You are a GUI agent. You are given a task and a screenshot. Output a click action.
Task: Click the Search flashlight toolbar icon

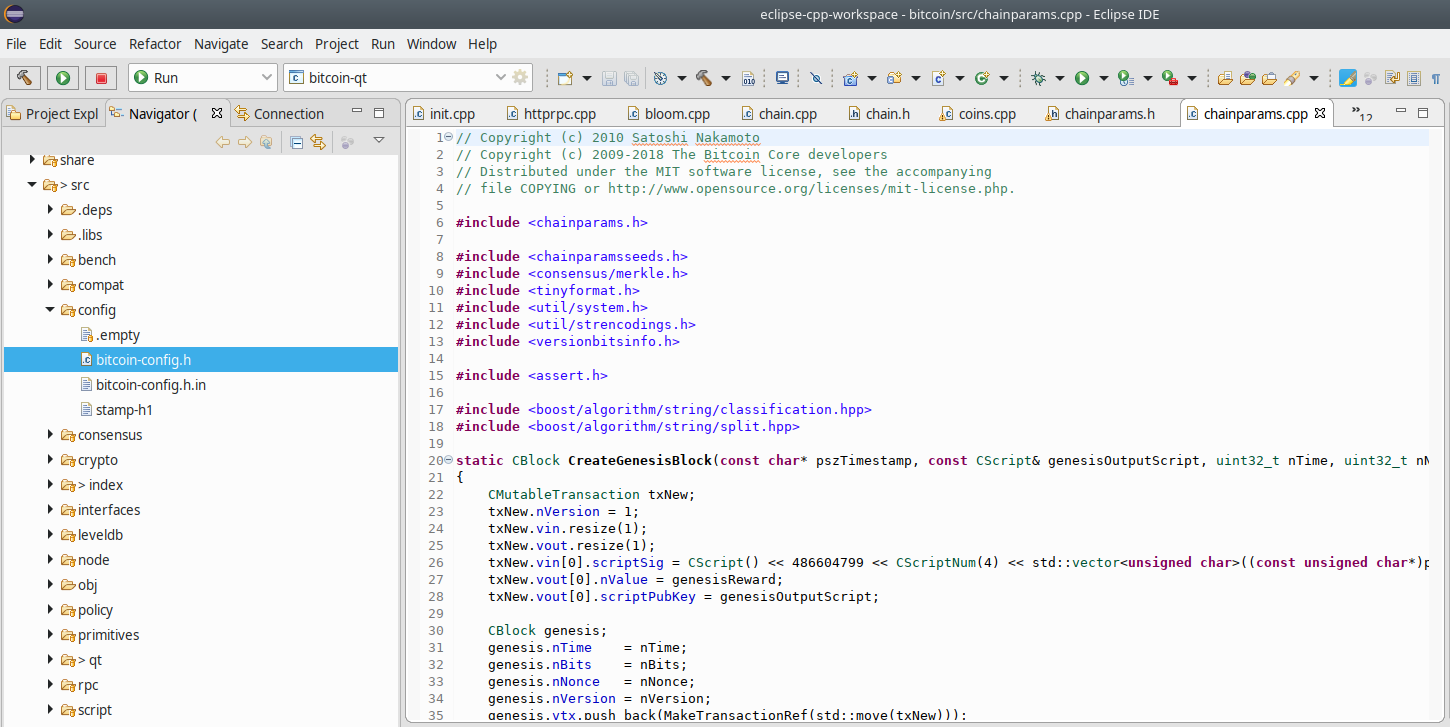(x=1291, y=77)
